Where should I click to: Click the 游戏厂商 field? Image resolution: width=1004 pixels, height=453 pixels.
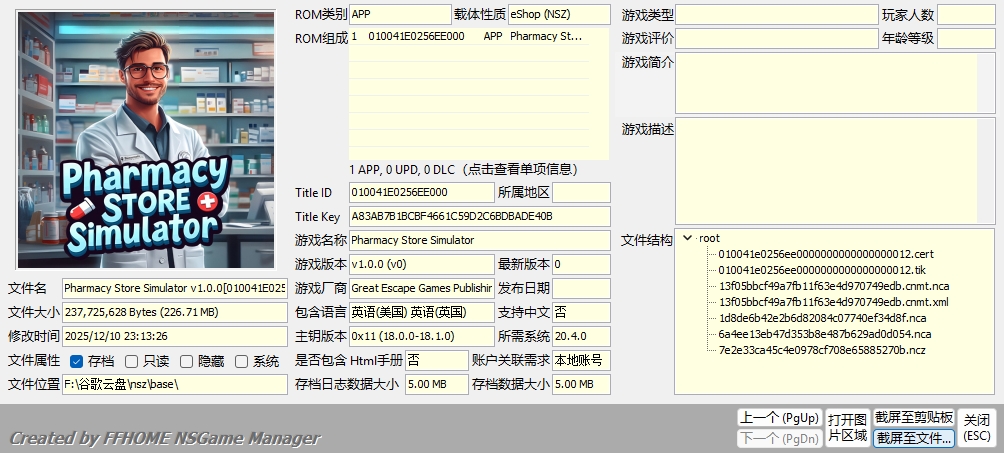pyautogui.click(x=422, y=288)
